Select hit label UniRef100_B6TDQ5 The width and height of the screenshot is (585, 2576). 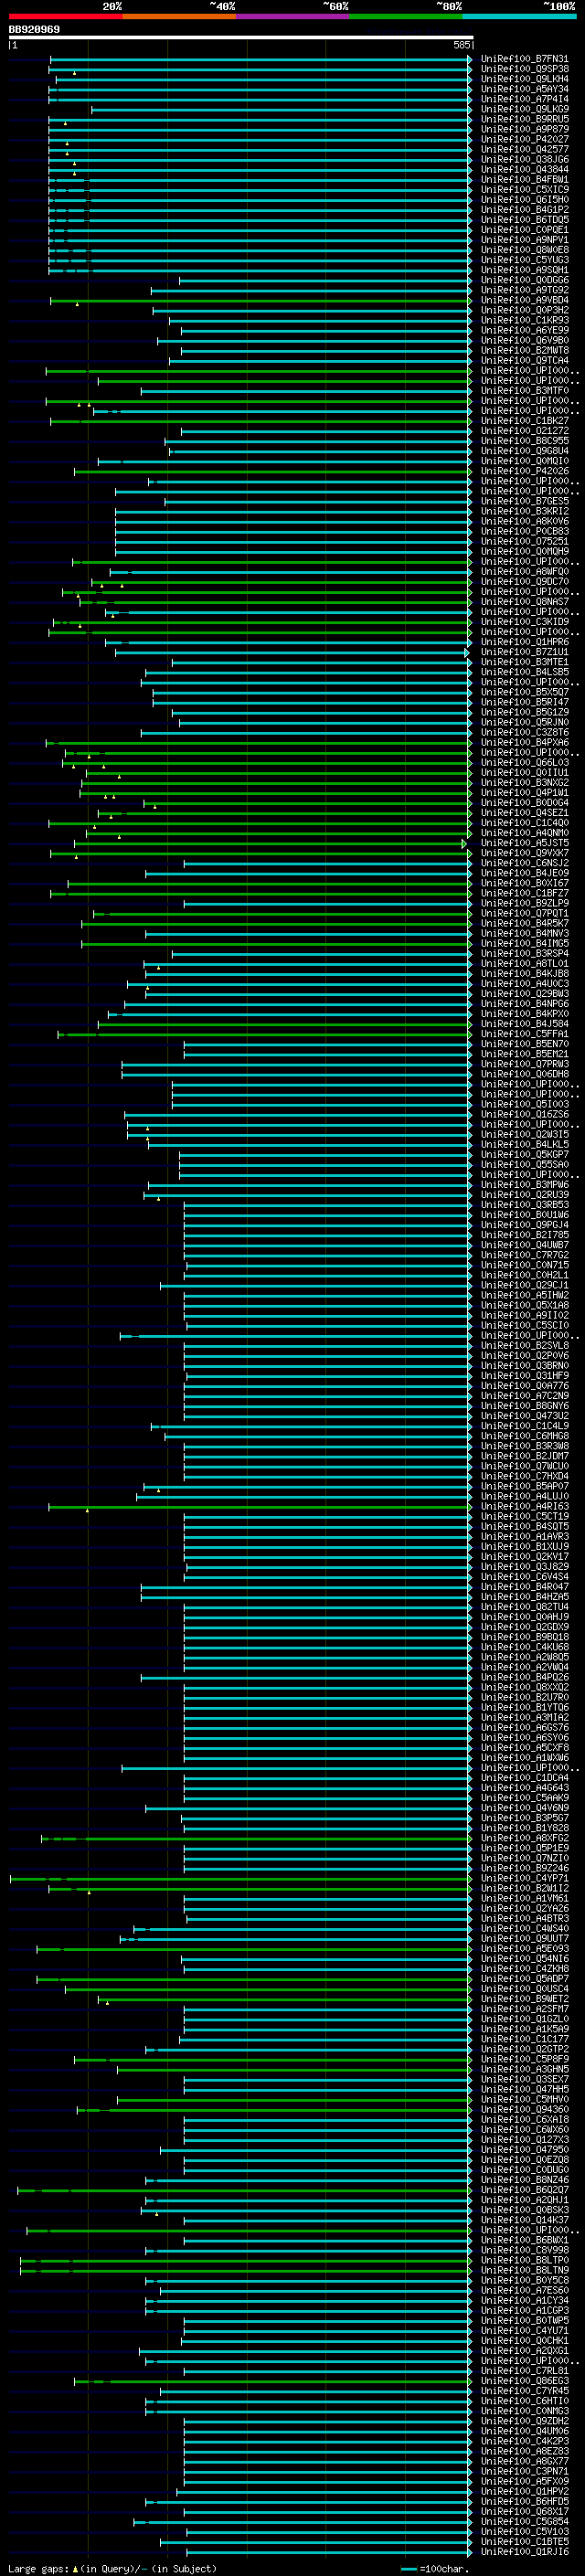(524, 220)
